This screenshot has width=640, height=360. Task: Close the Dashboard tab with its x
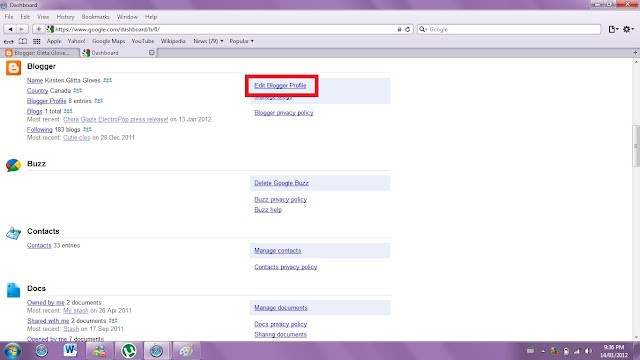[152, 53]
